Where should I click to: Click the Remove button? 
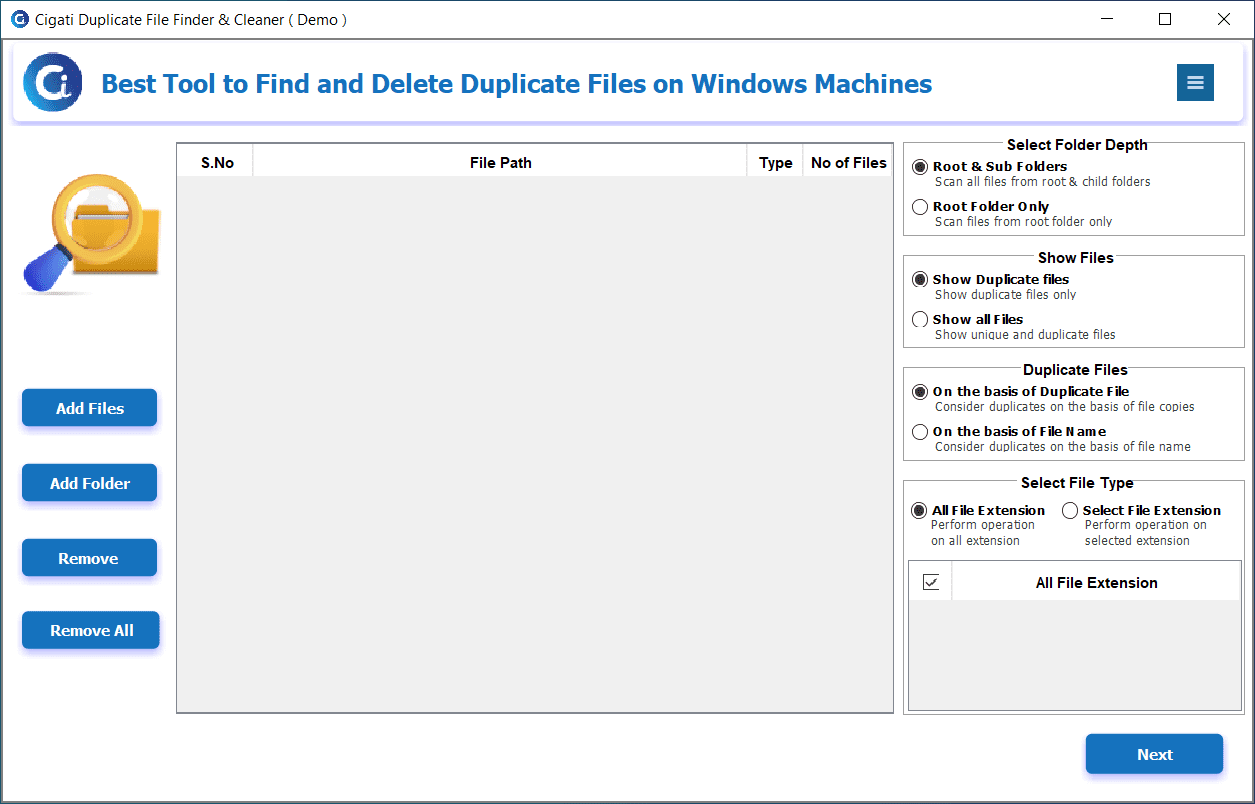click(x=89, y=558)
